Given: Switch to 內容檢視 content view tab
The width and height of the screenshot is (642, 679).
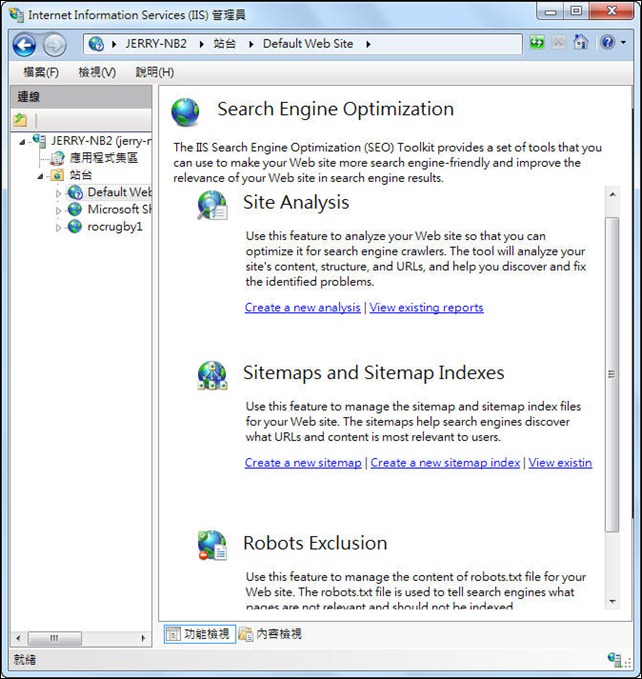Looking at the screenshot, I should tap(271, 634).
